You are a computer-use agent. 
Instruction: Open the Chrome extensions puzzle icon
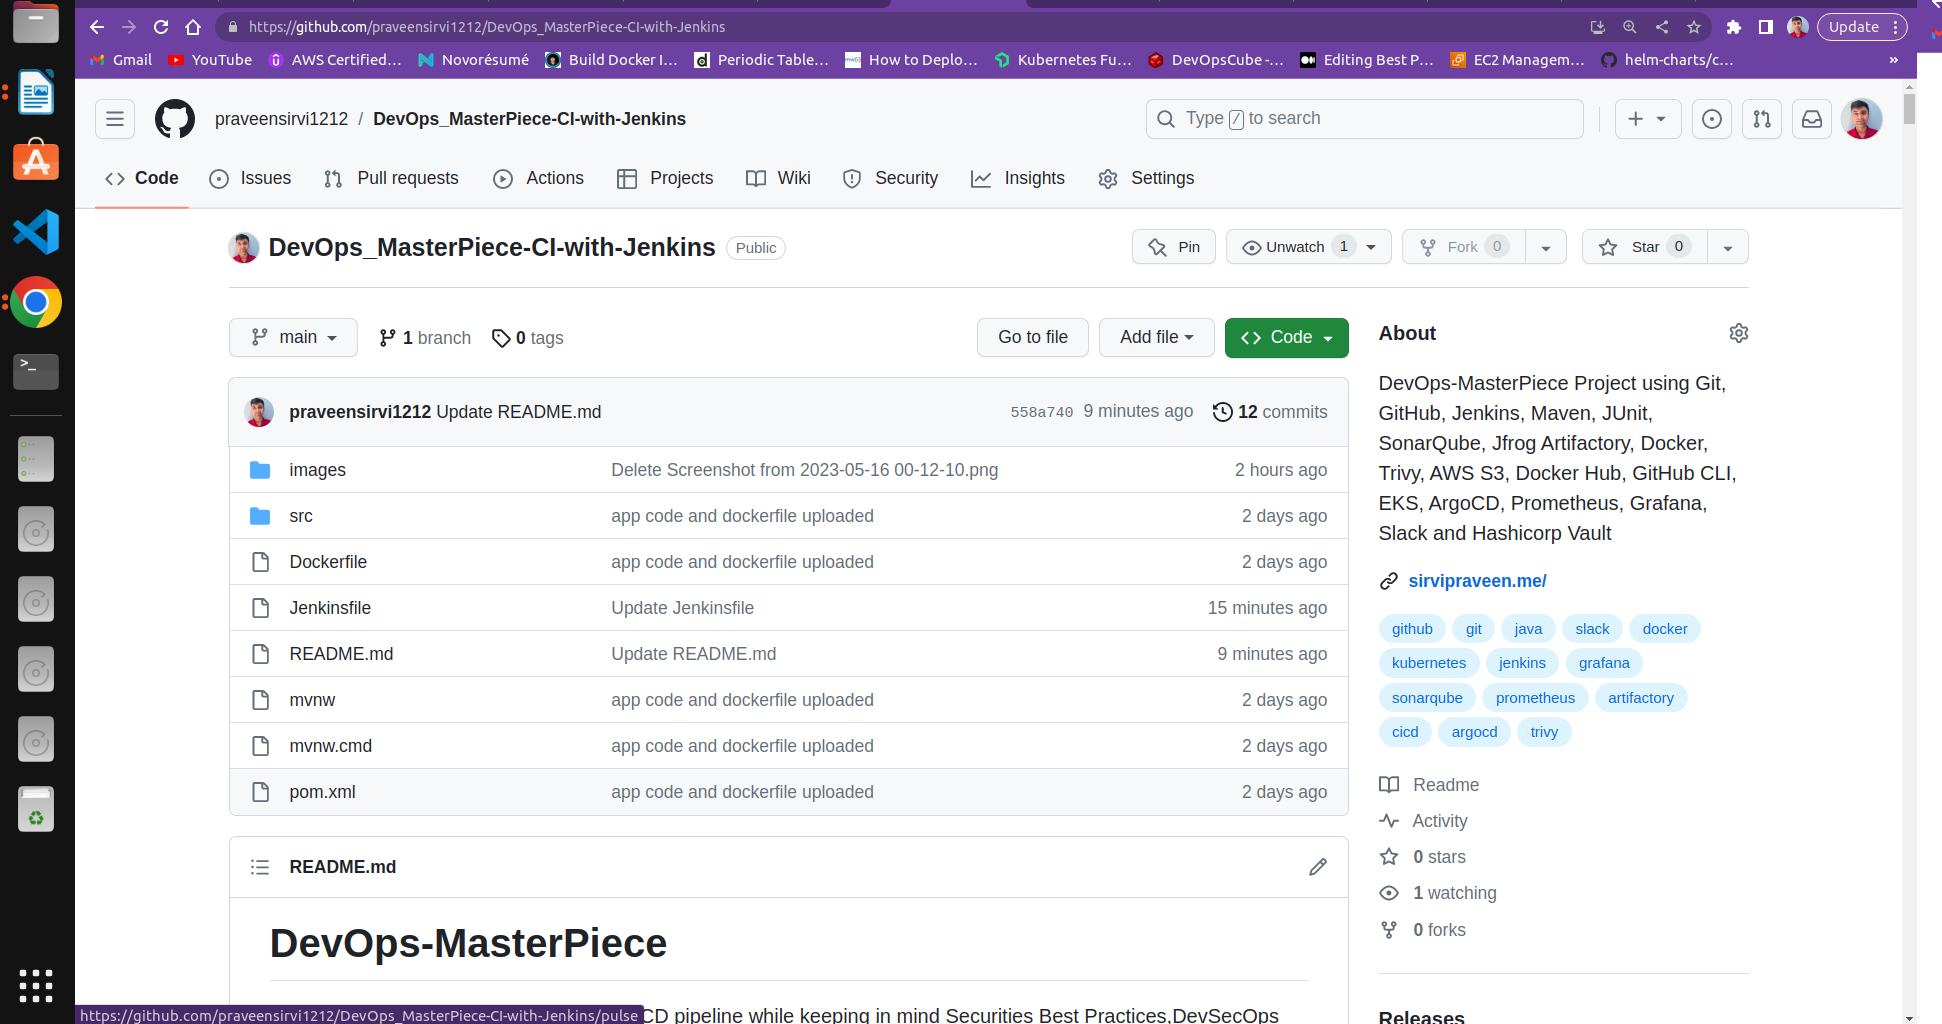pos(1734,27)
